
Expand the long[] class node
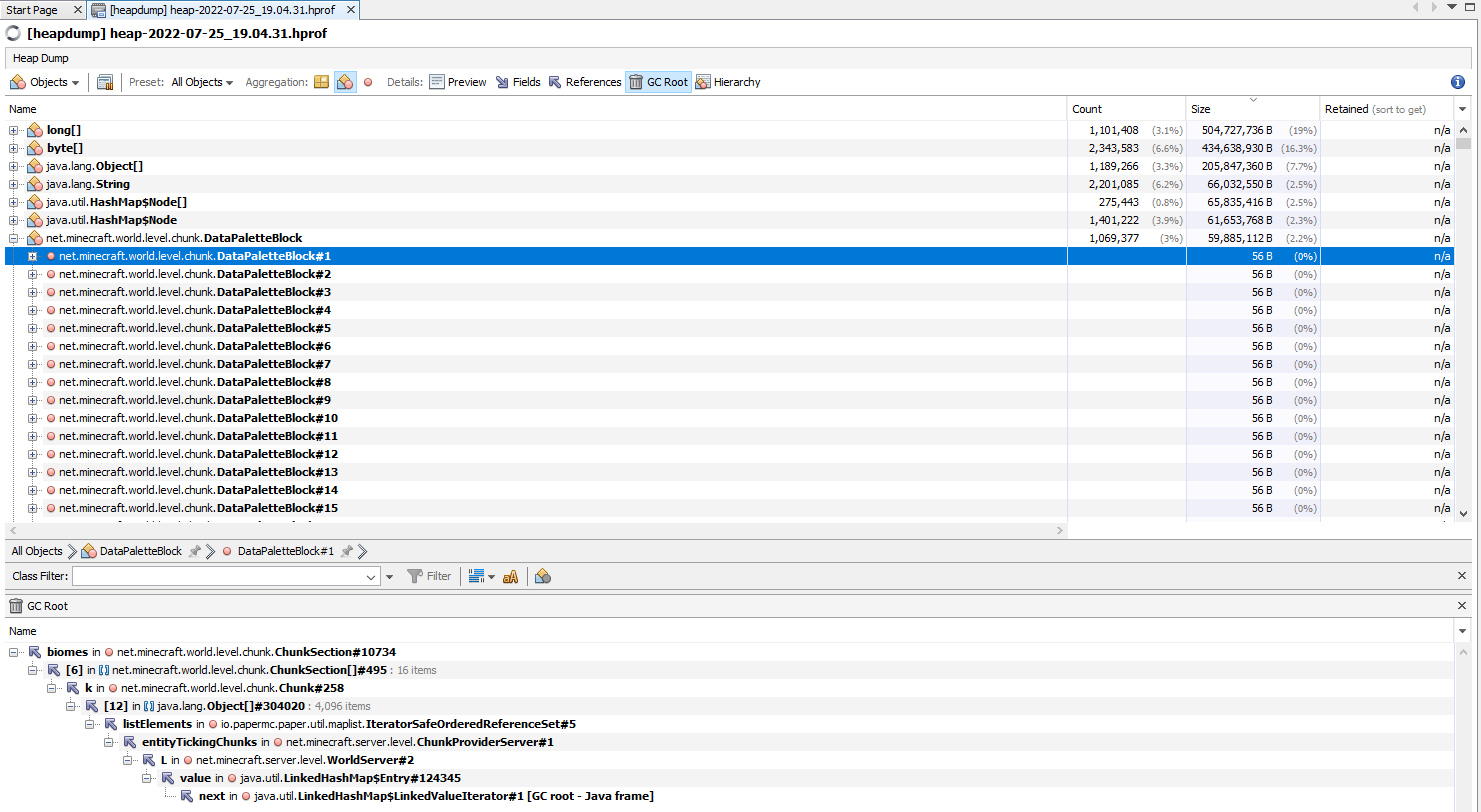pos(14,130)
